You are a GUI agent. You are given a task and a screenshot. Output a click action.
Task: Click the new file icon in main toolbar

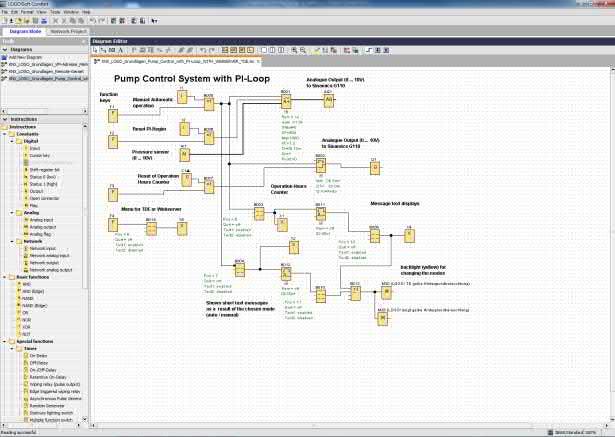point(5,21)
